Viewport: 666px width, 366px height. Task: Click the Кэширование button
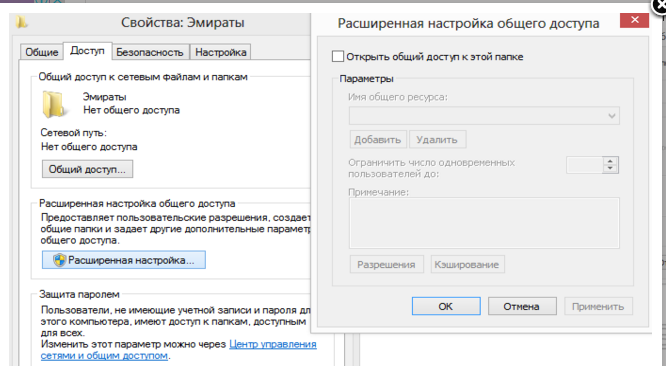point(467,265)
